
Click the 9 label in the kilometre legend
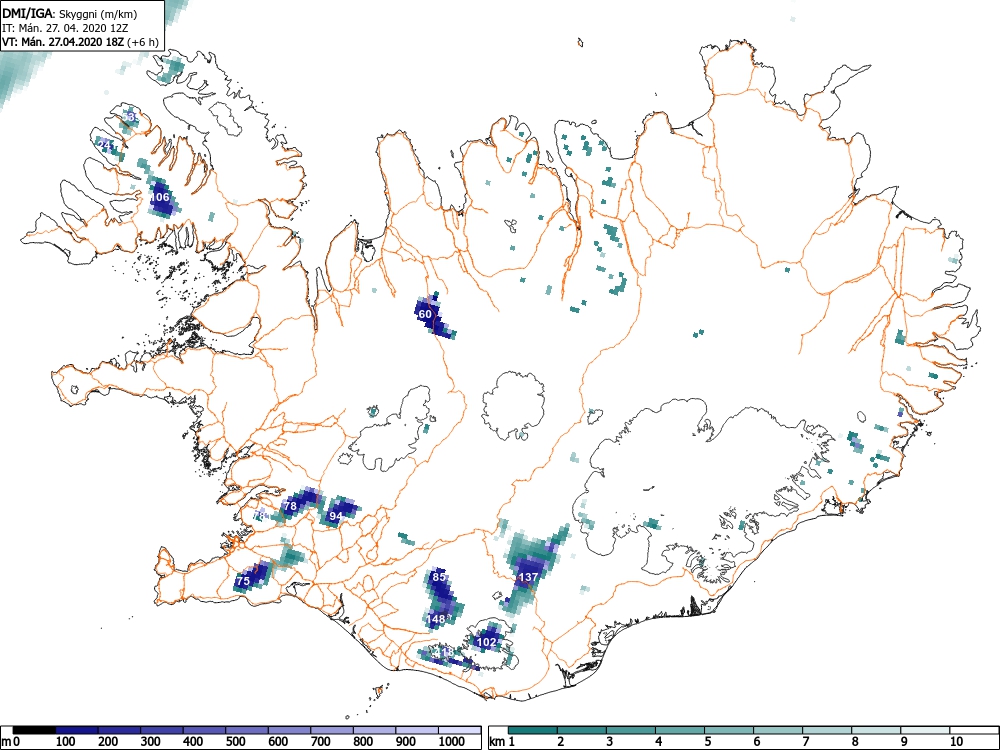[904, 742]
